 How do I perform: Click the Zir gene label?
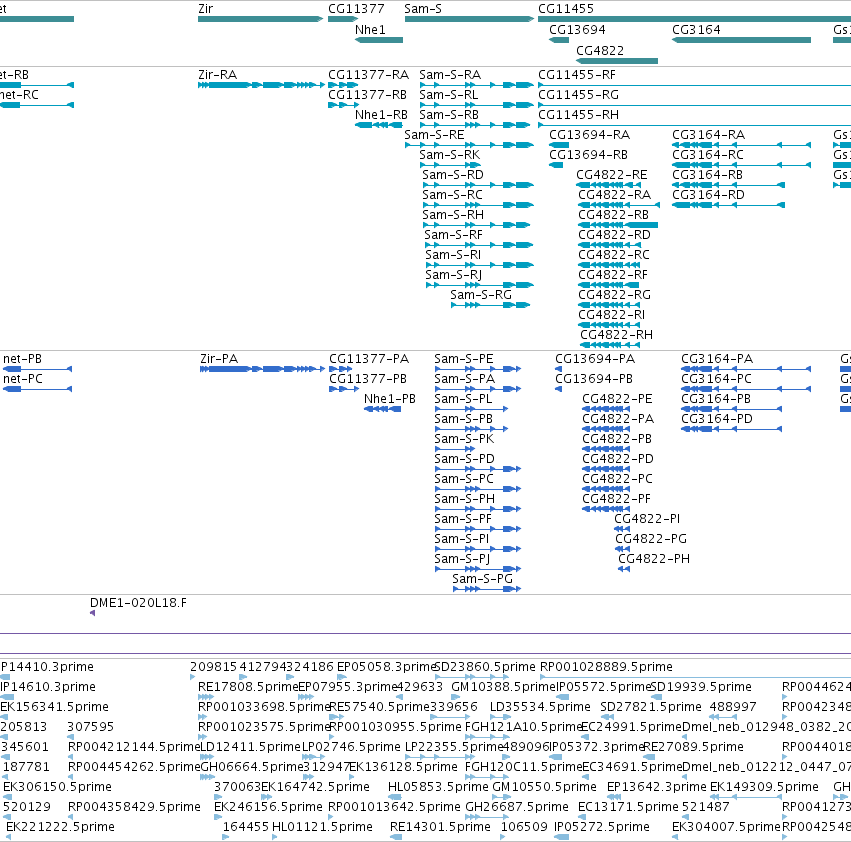[206, 9]
